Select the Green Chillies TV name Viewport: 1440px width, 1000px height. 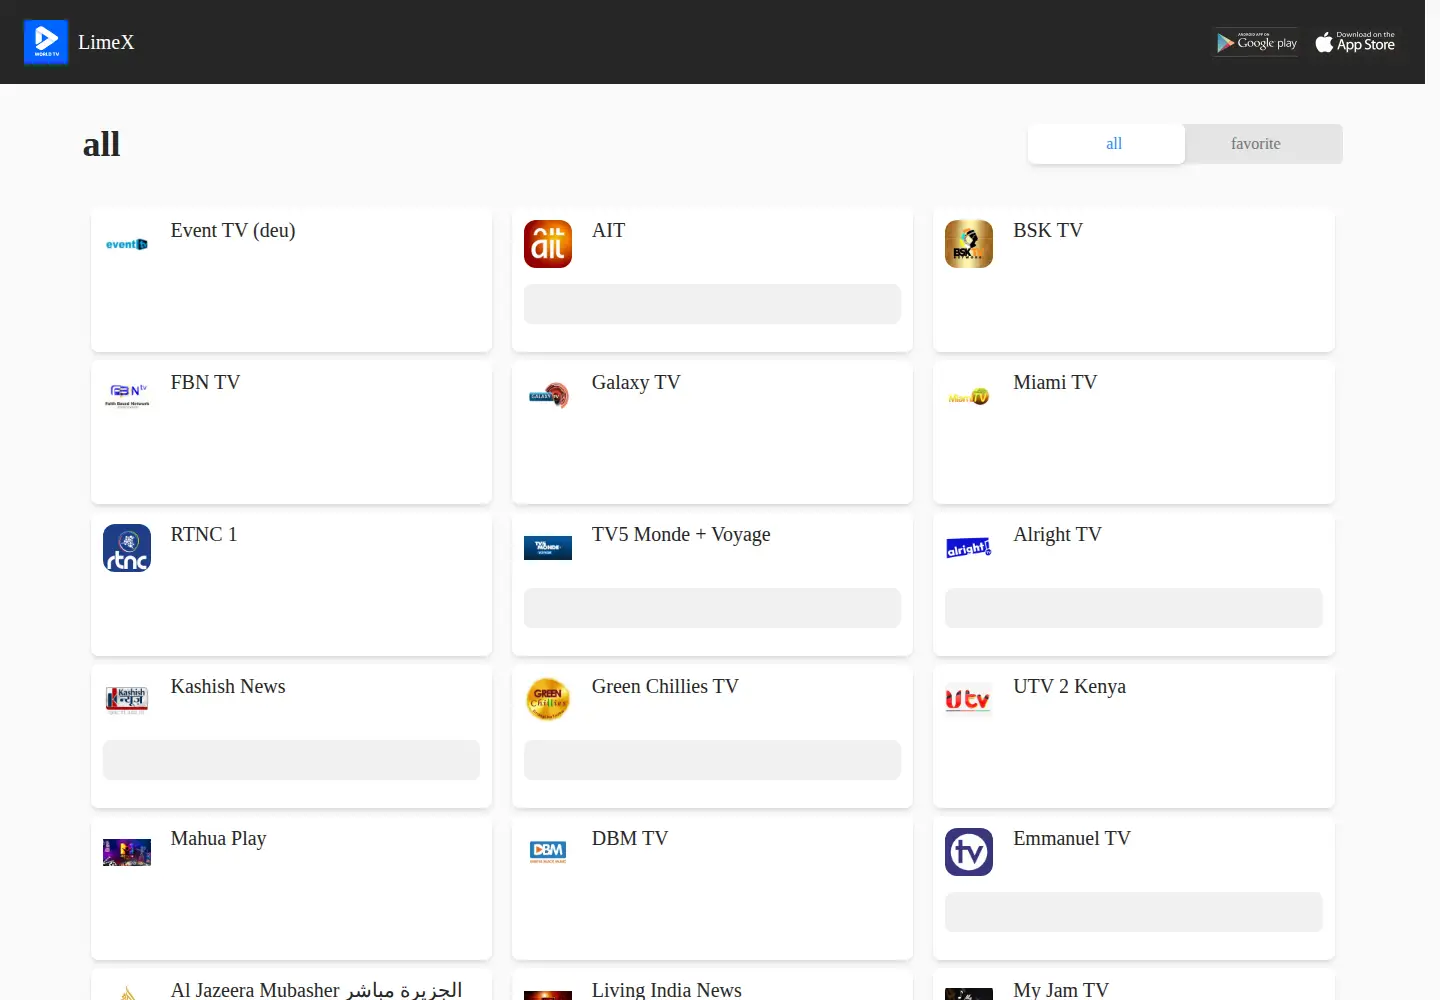pyautogui.click(x=665, y=686)
